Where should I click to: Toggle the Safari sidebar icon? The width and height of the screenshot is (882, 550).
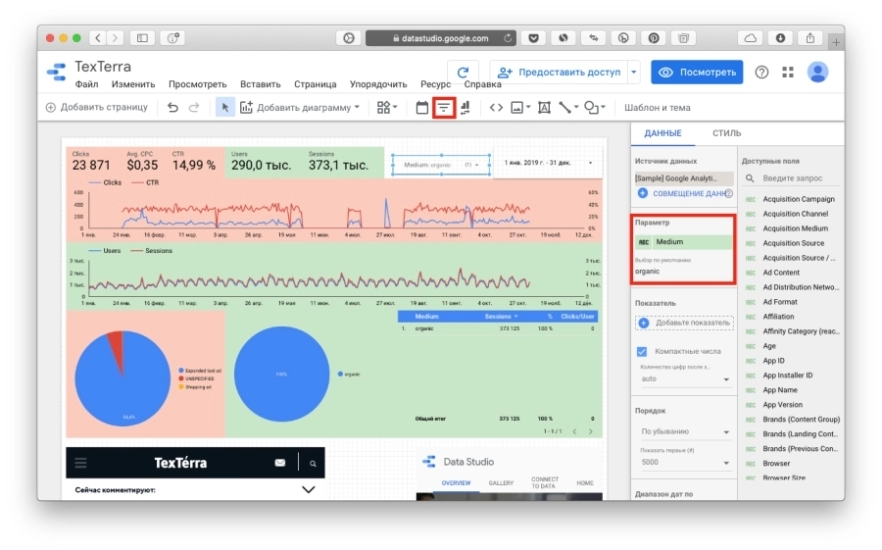(x=142, y=38)
